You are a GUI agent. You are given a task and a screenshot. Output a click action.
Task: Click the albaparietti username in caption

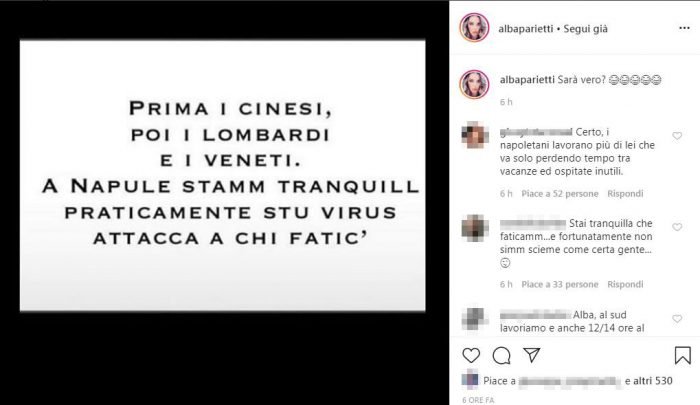point(527,80)
